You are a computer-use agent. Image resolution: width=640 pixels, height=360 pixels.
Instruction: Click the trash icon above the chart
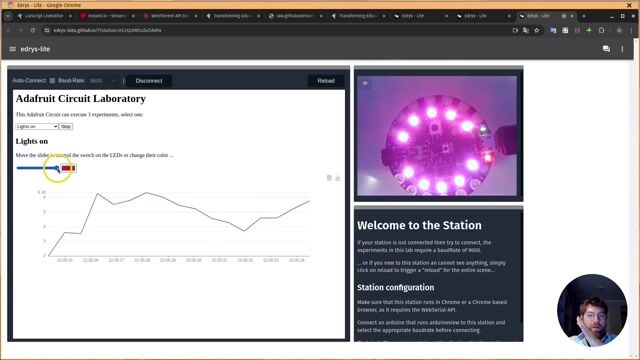(x=329, y=178)
